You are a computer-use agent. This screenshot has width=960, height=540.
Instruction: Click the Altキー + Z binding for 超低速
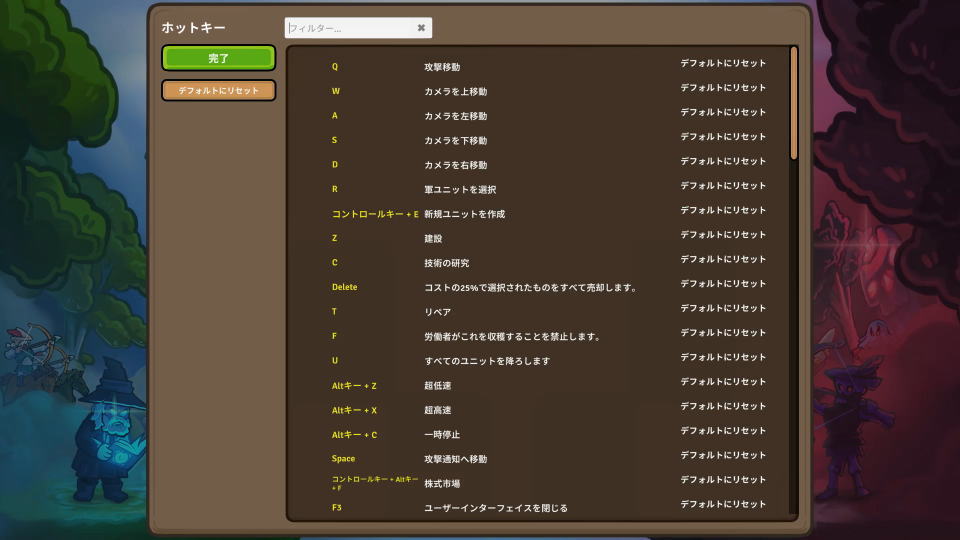pos(354,385)
